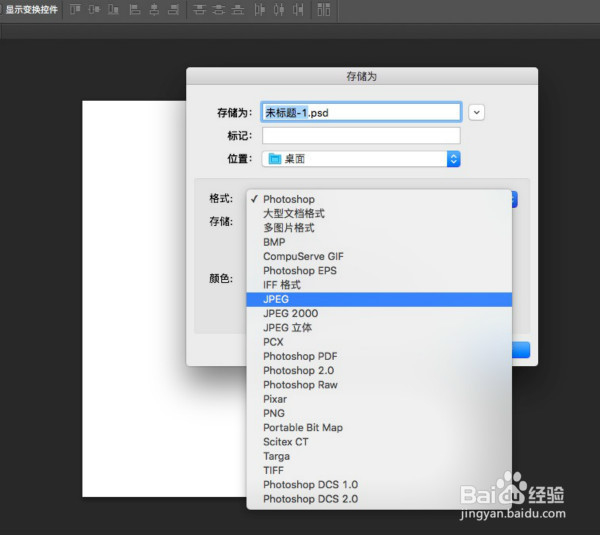The width and height of the screenshot is (600, 535).
Task: Choose Photoshop DCS 2.0 format
Action: [x=379, y=499]
